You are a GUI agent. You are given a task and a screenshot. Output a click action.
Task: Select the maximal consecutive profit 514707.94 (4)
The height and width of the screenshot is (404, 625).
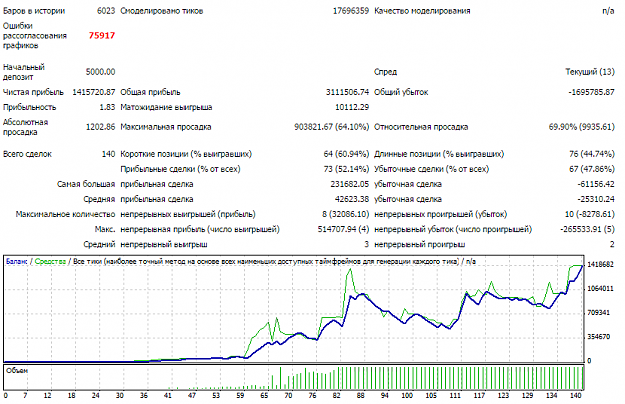[344, 229]
